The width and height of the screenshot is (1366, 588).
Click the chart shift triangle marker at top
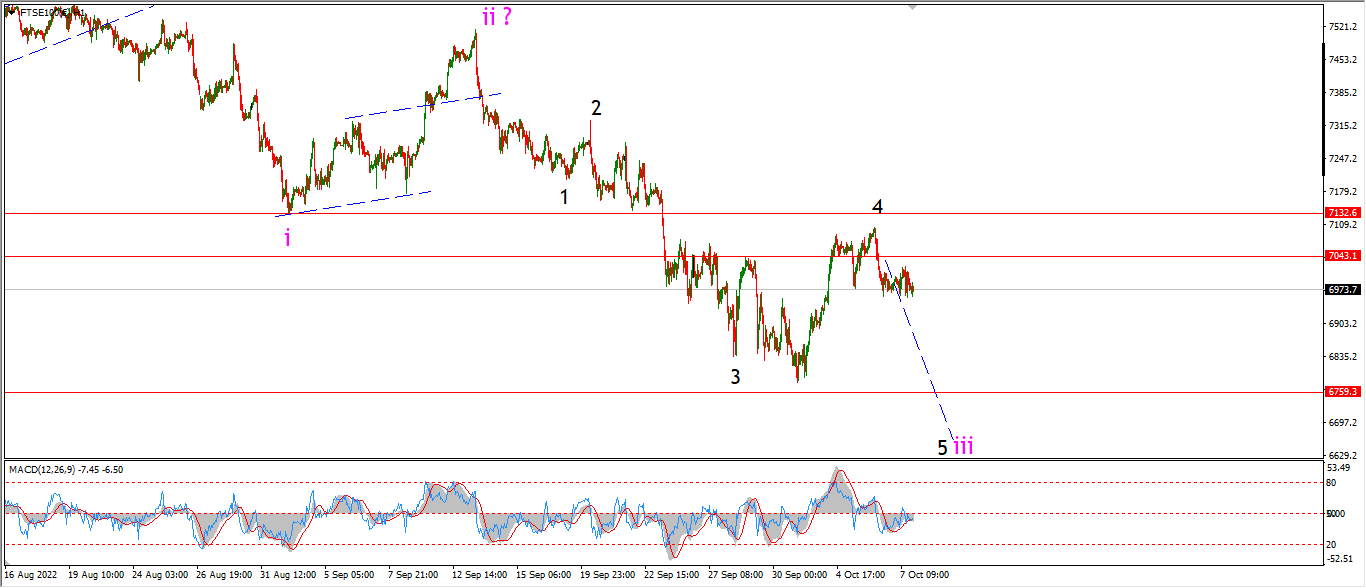pos(911,7)
